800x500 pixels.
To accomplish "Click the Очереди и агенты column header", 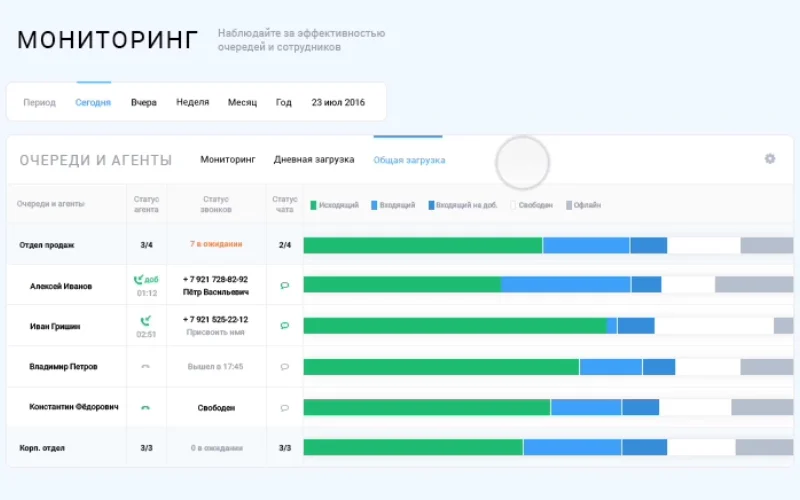I will coord(51,204).
